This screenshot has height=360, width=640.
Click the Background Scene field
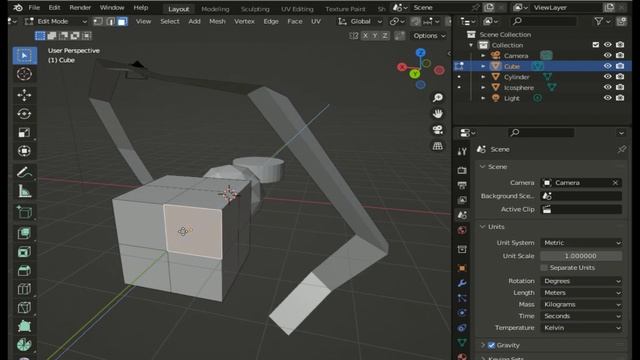[x=581, y=196]
